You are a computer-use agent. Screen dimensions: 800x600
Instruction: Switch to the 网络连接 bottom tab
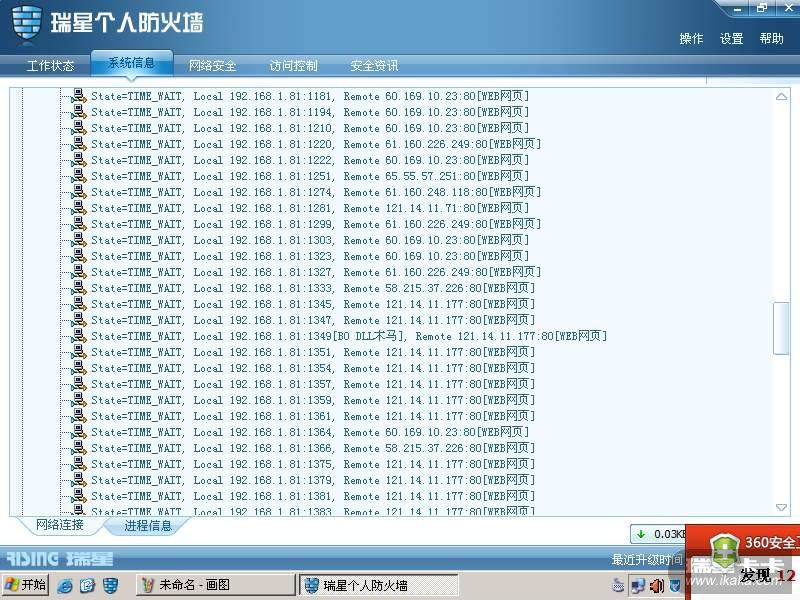click(60, 525)
